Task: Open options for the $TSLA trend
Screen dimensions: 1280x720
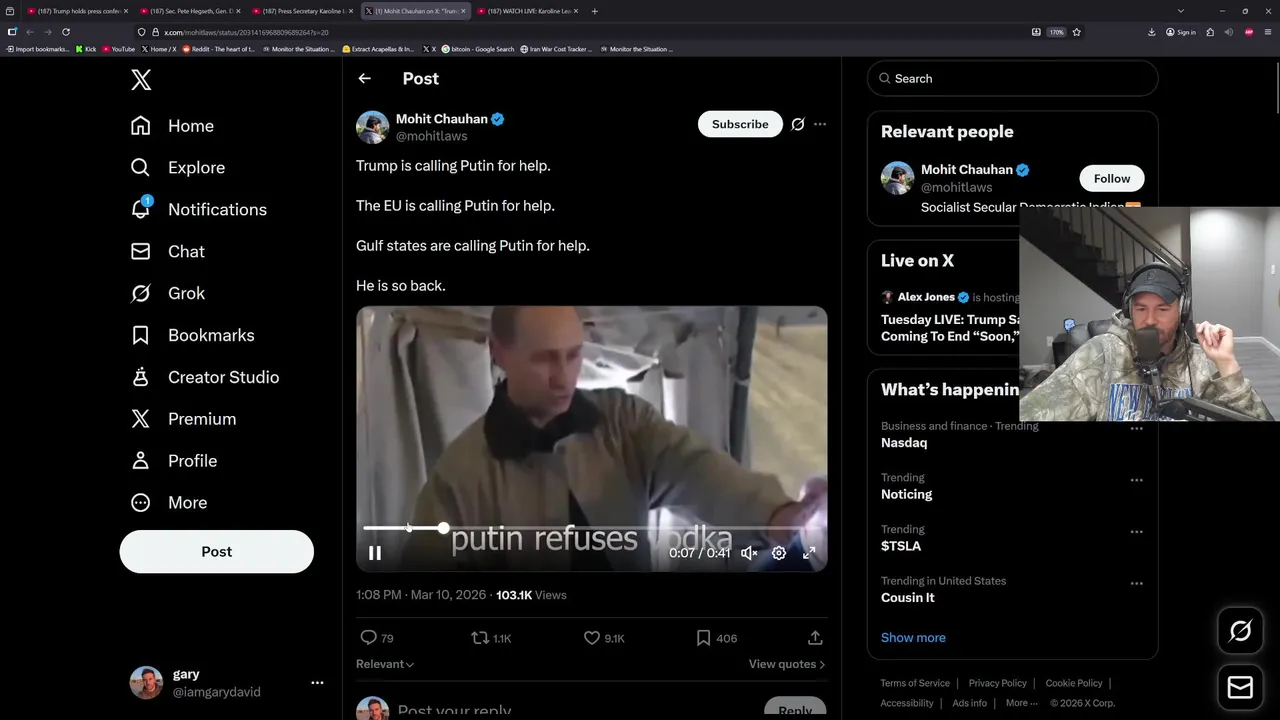Action: (1136, 532)
